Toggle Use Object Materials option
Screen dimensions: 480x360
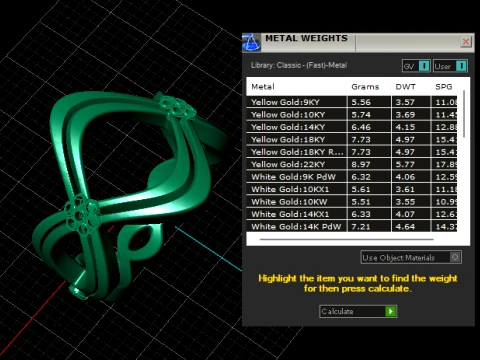(411, 257)
